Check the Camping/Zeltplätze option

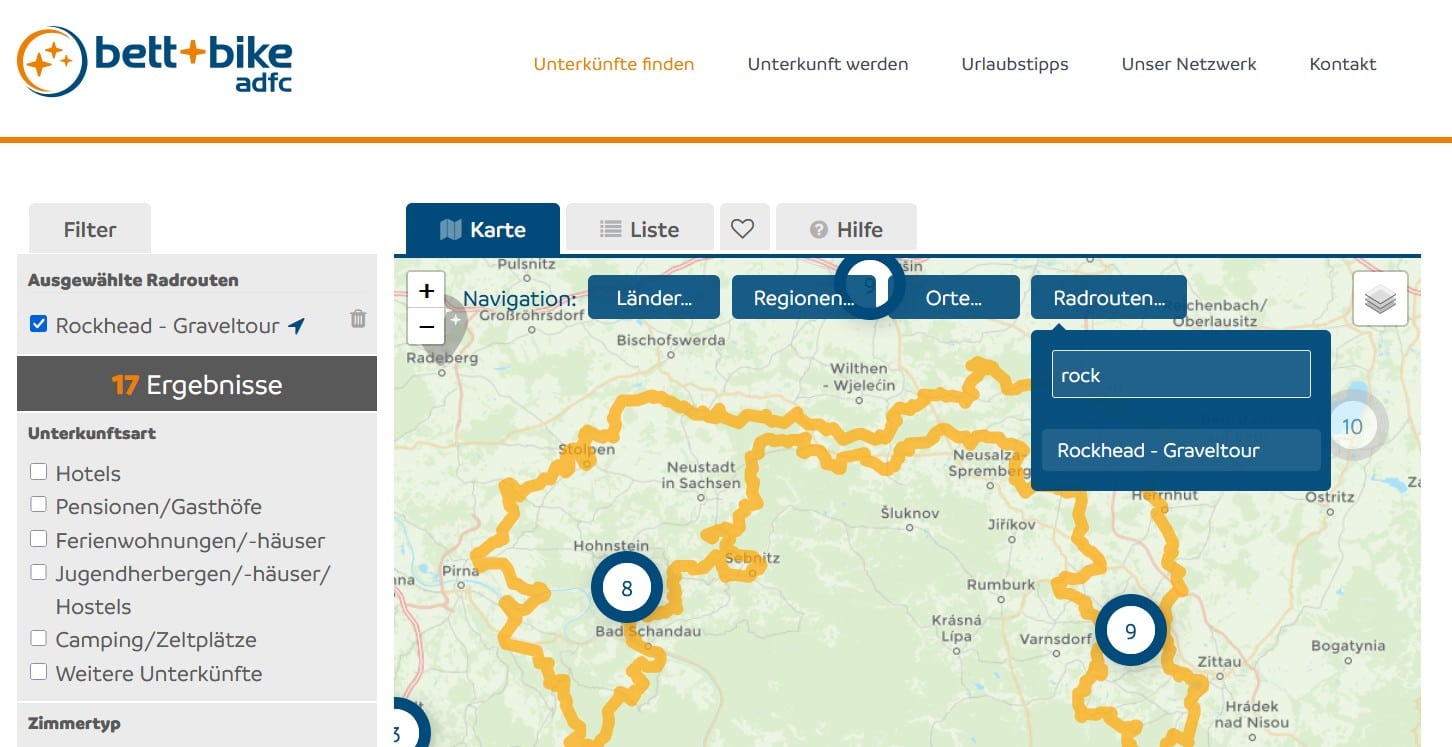[x=39, y=638]
